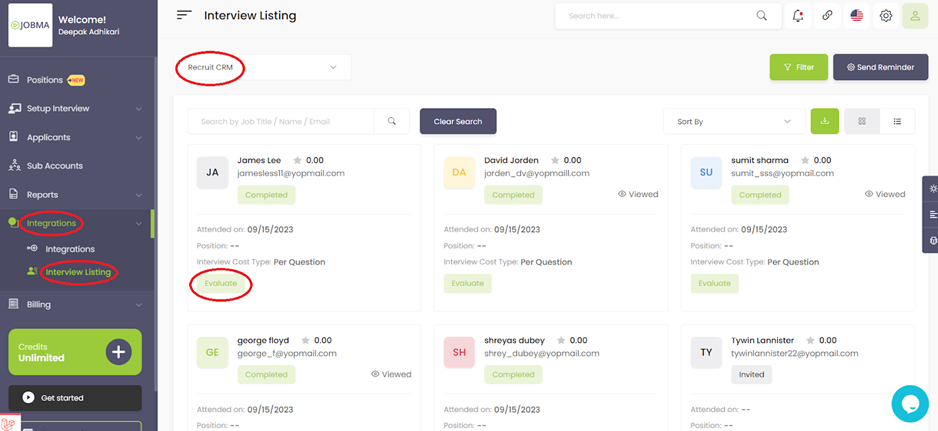Click the search icon beside job title field
The width and height of the screenshot is (938, 431).
[x=392, y=121]
